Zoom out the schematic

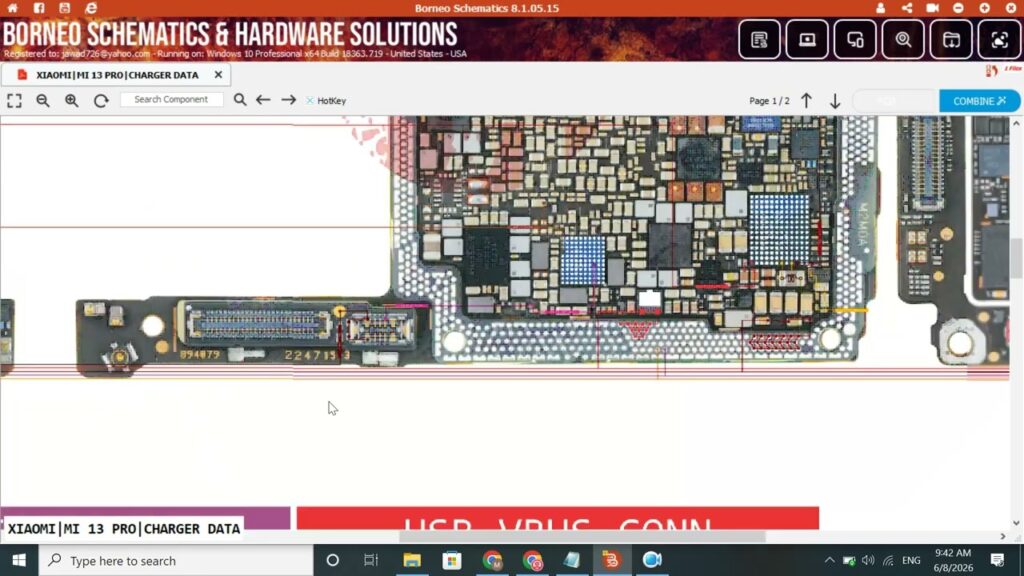click(43, 101)
